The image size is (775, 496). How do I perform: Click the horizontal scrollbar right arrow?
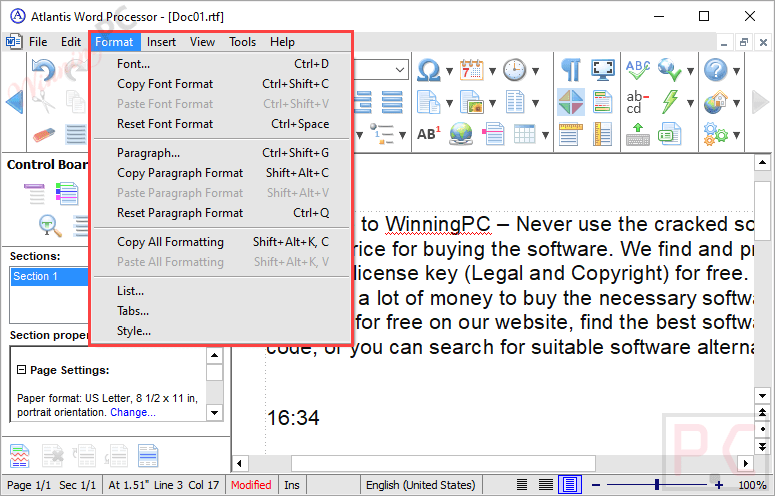tap(745, 463)
